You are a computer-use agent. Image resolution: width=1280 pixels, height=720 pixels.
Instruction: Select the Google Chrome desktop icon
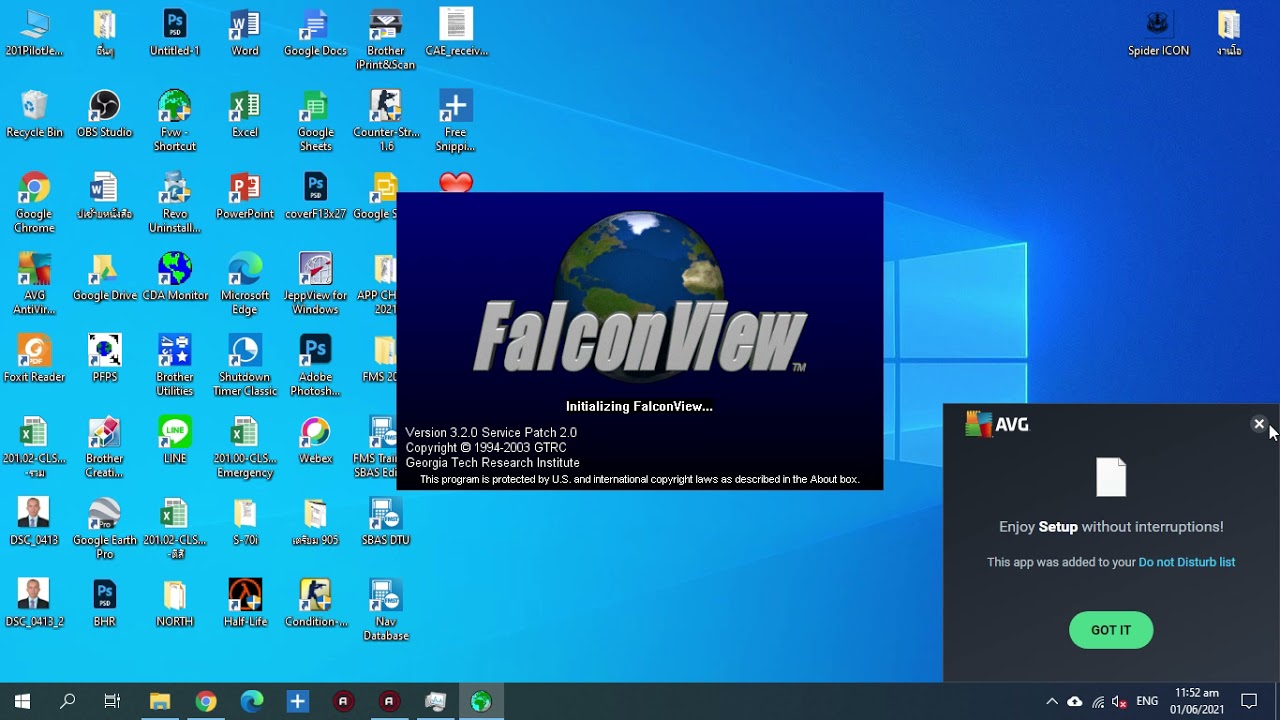pyautogui.click(x=34, y=202)
